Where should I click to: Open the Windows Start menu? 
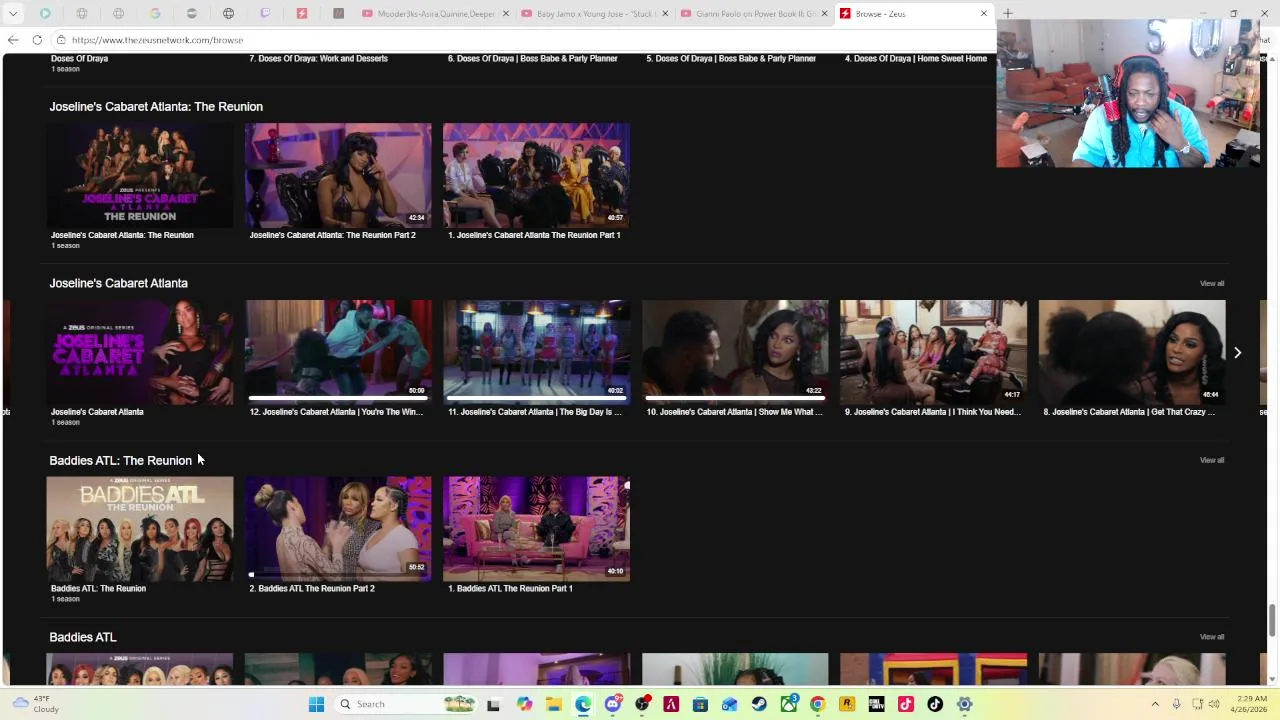[316, 704]
